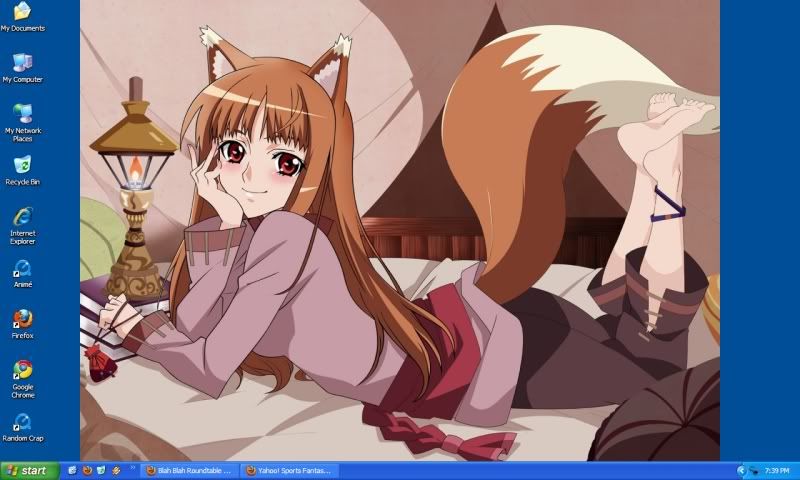
Task: Switch to Blah Blah Roundtable taskbar window
Action: coord(188,470)
